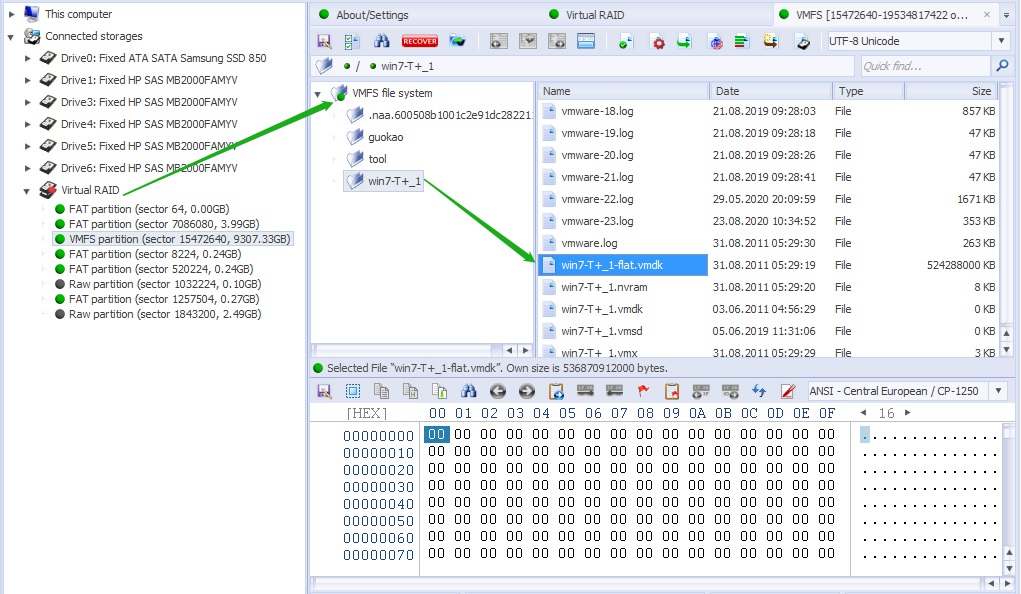The height and width of the screenshot is (594, 1021).
Task: Click the red flag bookmark icon in the hex toolbar
Action: tap(643, 391)
